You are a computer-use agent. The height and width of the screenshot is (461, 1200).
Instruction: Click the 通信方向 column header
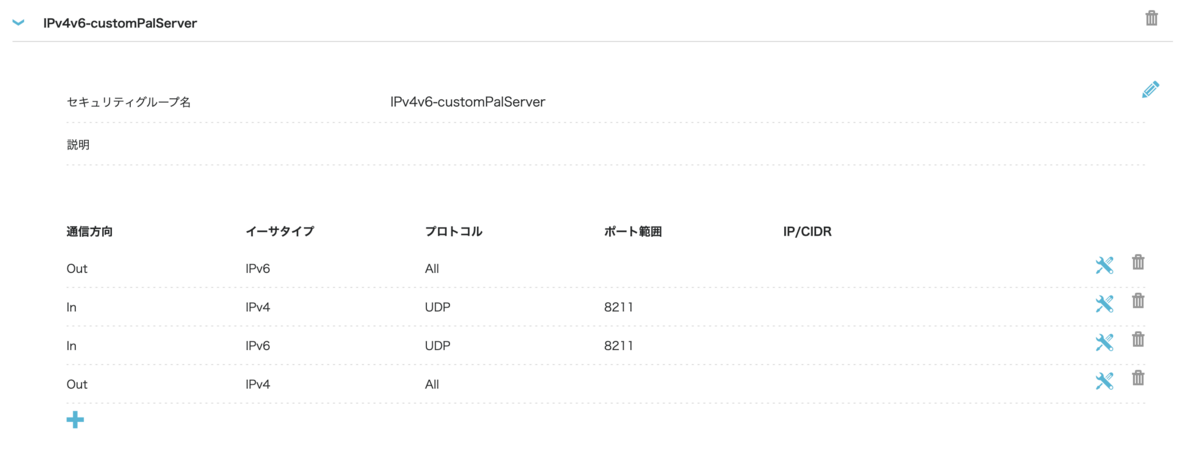pyautogui.click(x=90, y=232)
